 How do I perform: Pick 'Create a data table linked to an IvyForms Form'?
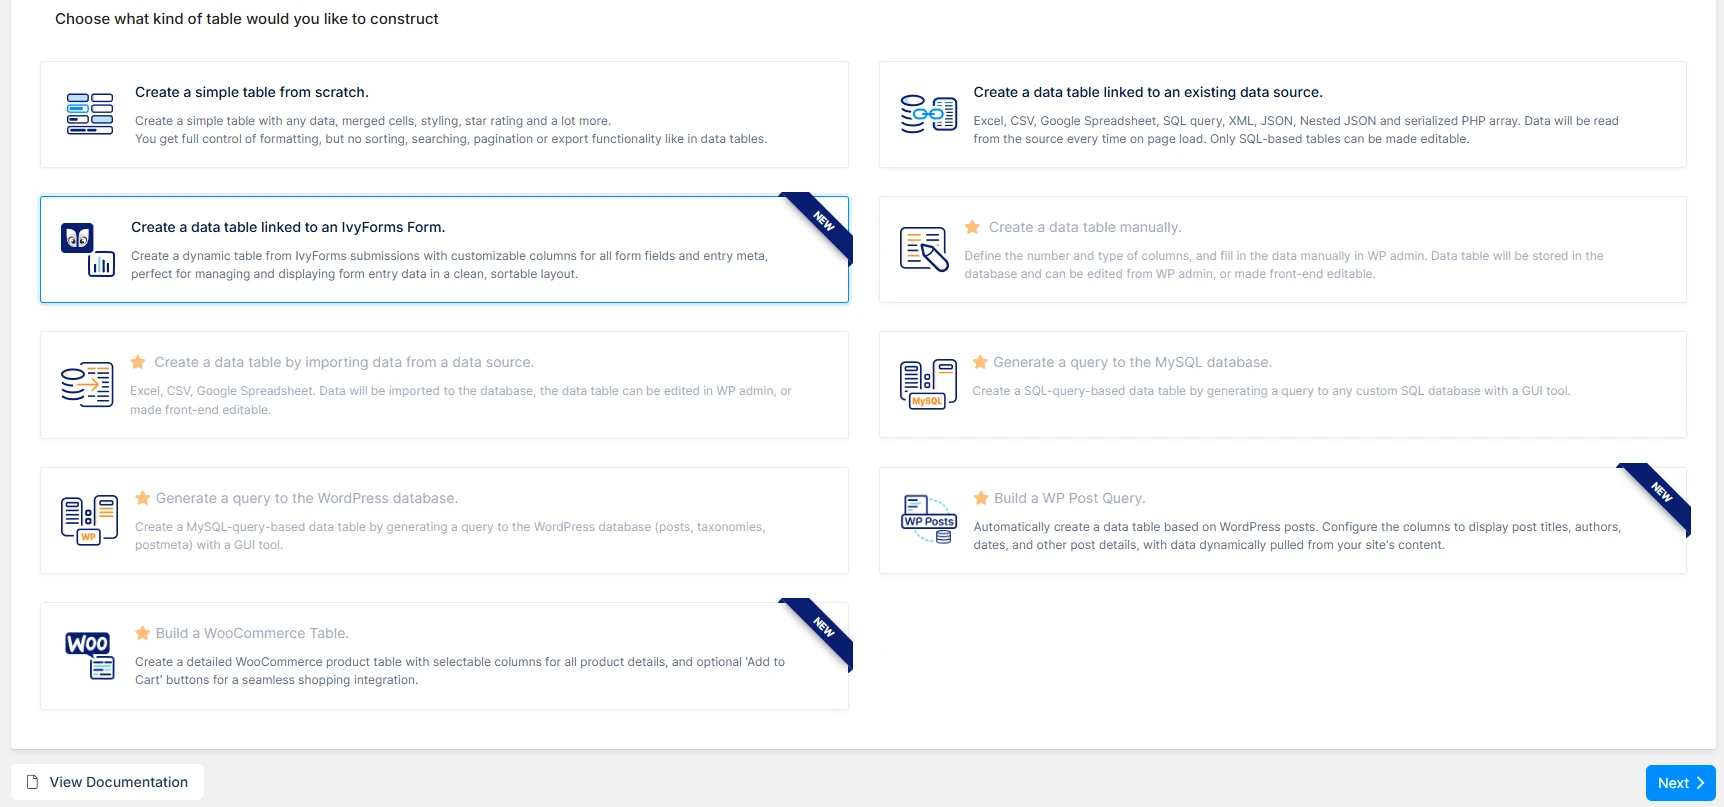pyautogui.click(x=287, y=227)
